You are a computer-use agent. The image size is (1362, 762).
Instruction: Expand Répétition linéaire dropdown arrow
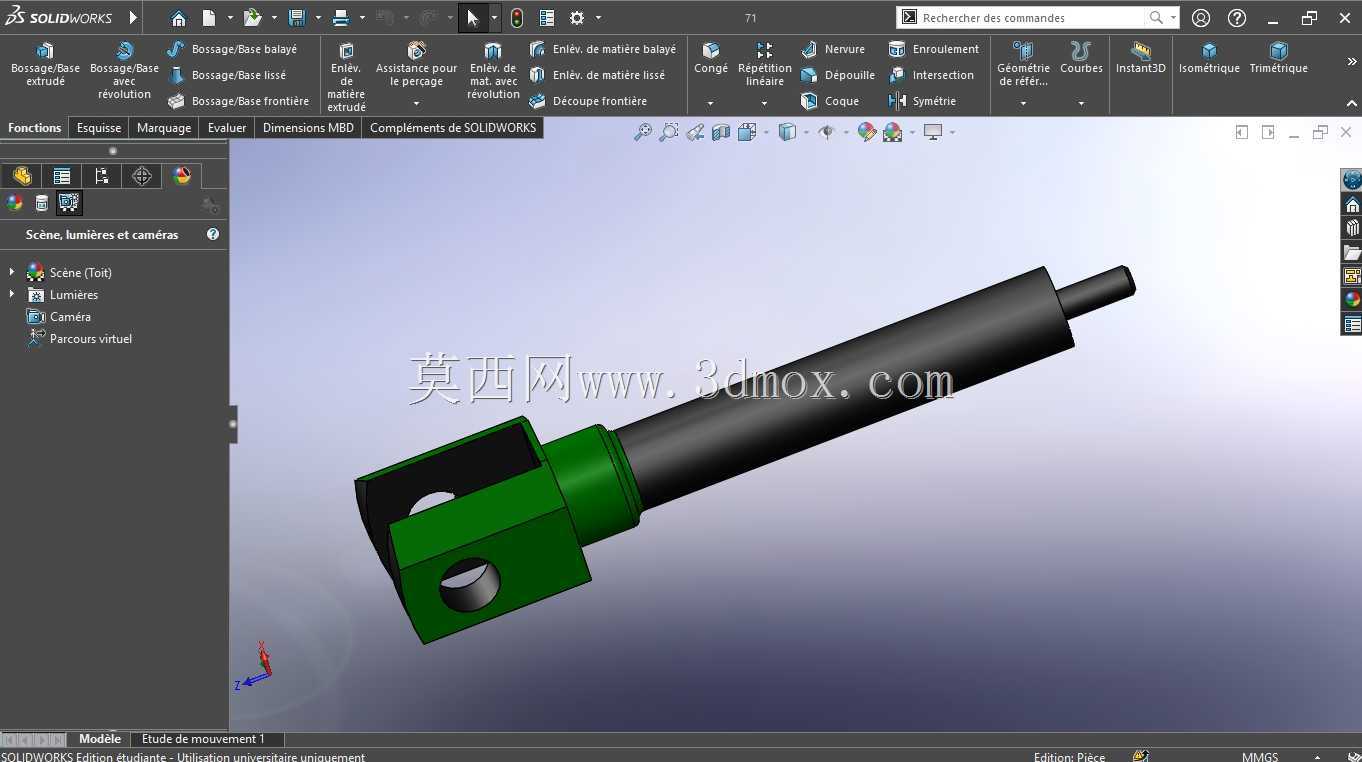(x=764, y=103)
